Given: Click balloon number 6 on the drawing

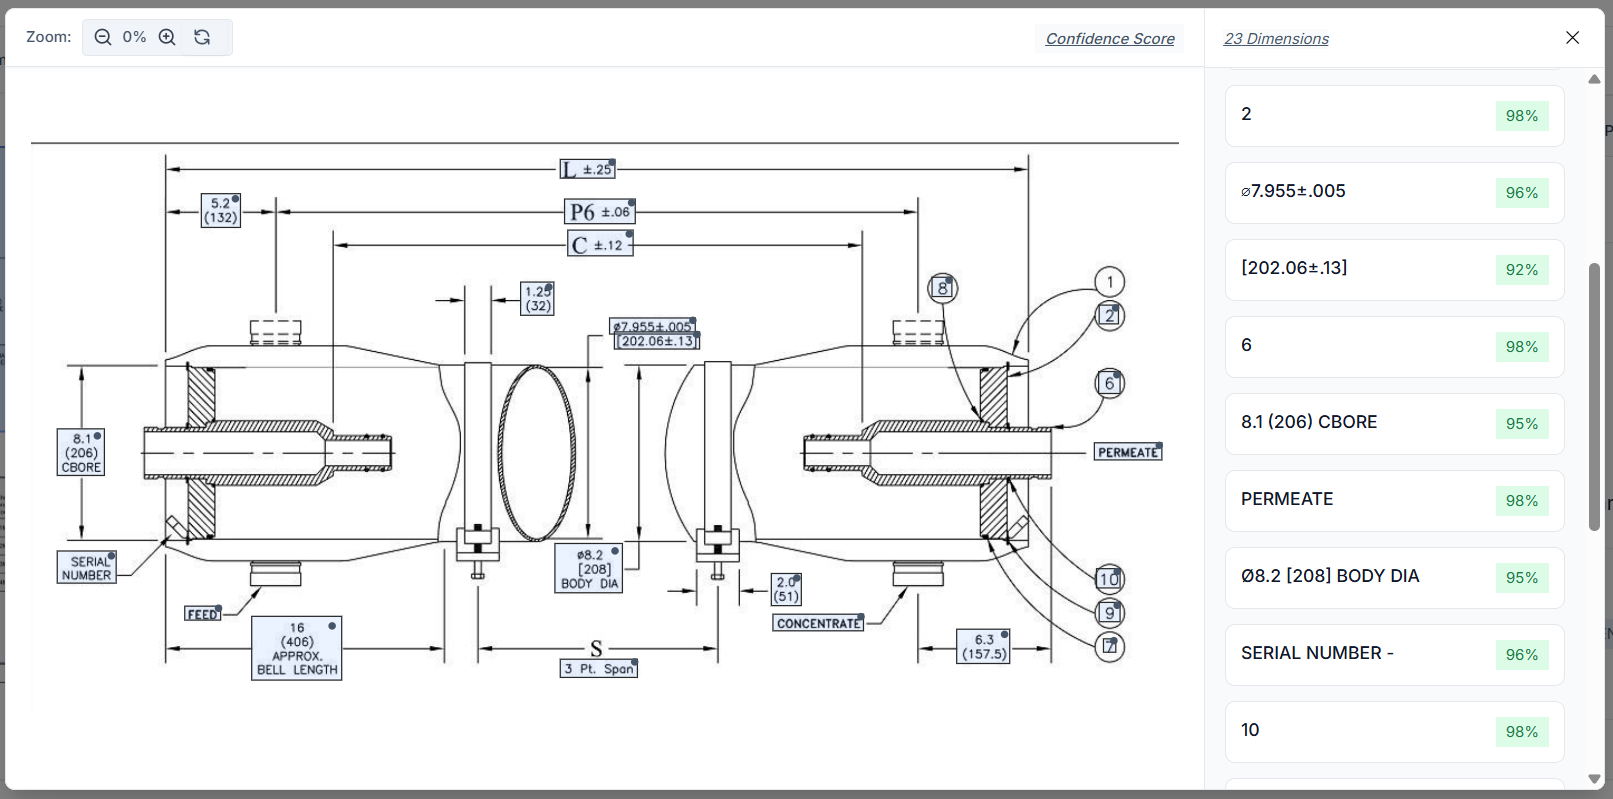Looking at the screenshot, I should click(x=1110, y=383).
